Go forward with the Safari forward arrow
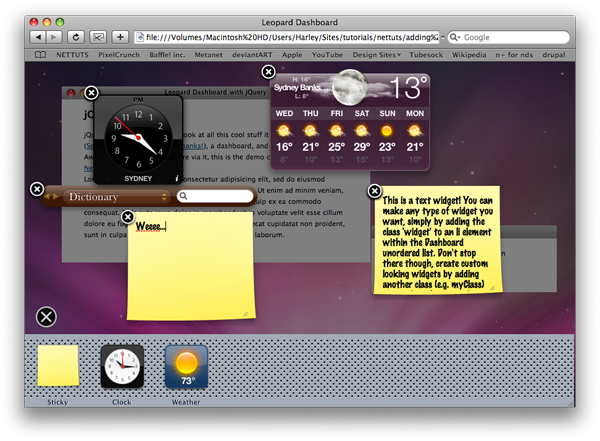This screenshot has height=441, width=600. coord(54,37)
